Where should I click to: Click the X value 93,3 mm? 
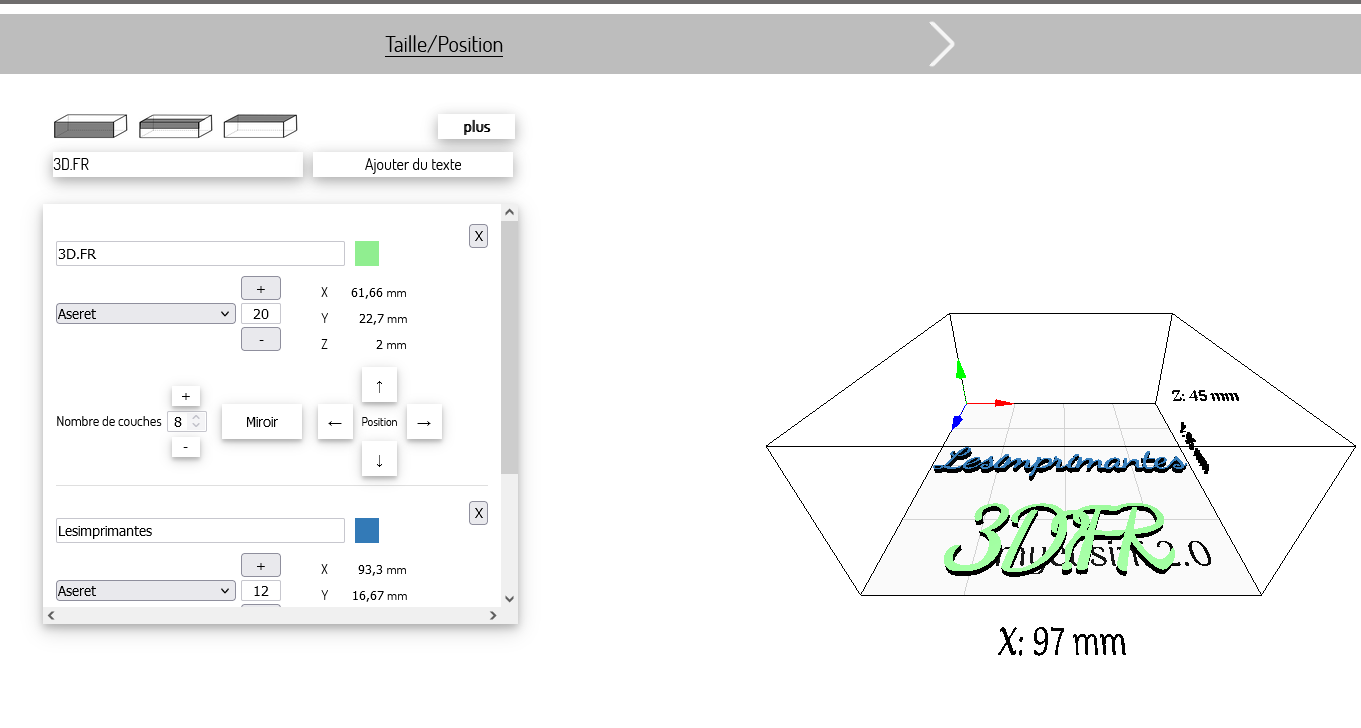click(x=382, y=570)
